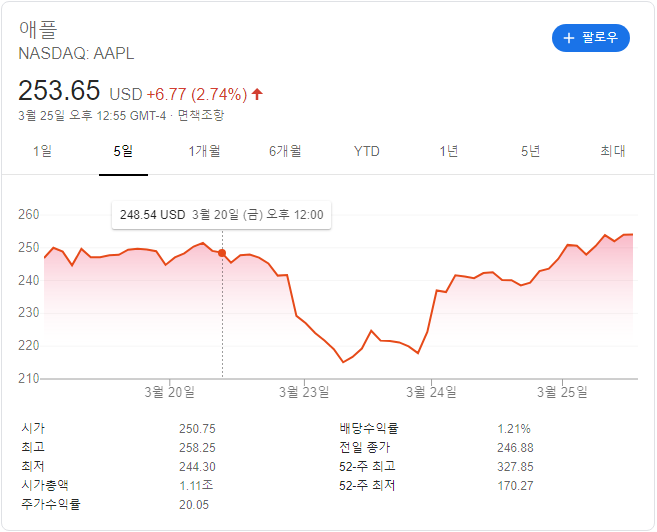Click the 3월 24일 axis label
Viewport: 657px width, 532px height.
point(431,393)
